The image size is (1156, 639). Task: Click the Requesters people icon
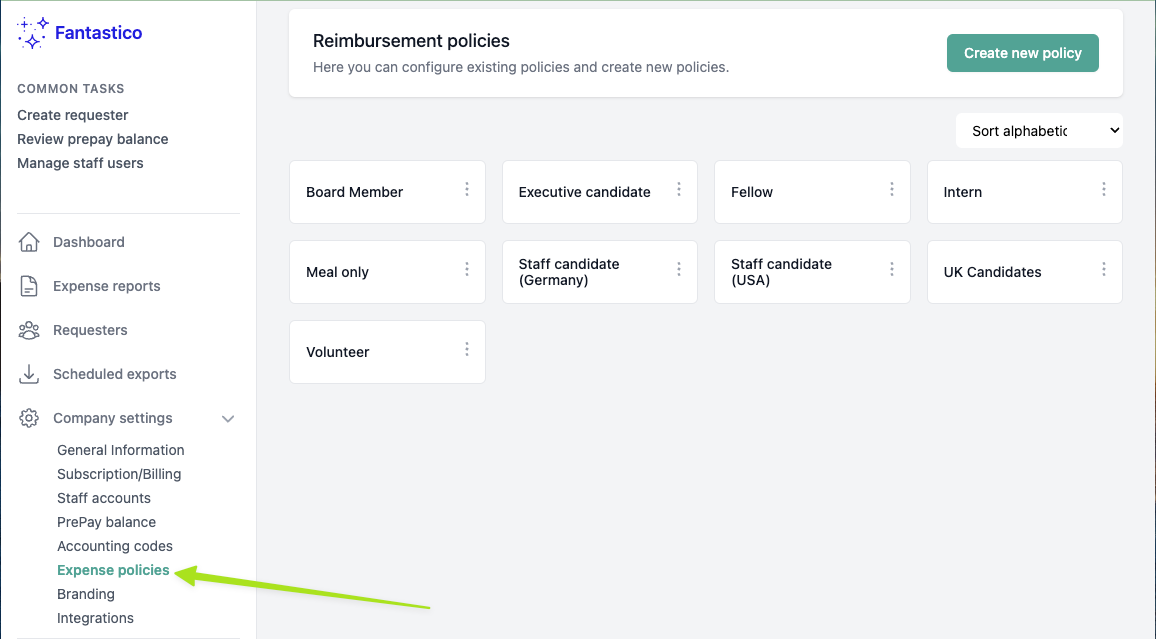(29, 330)
